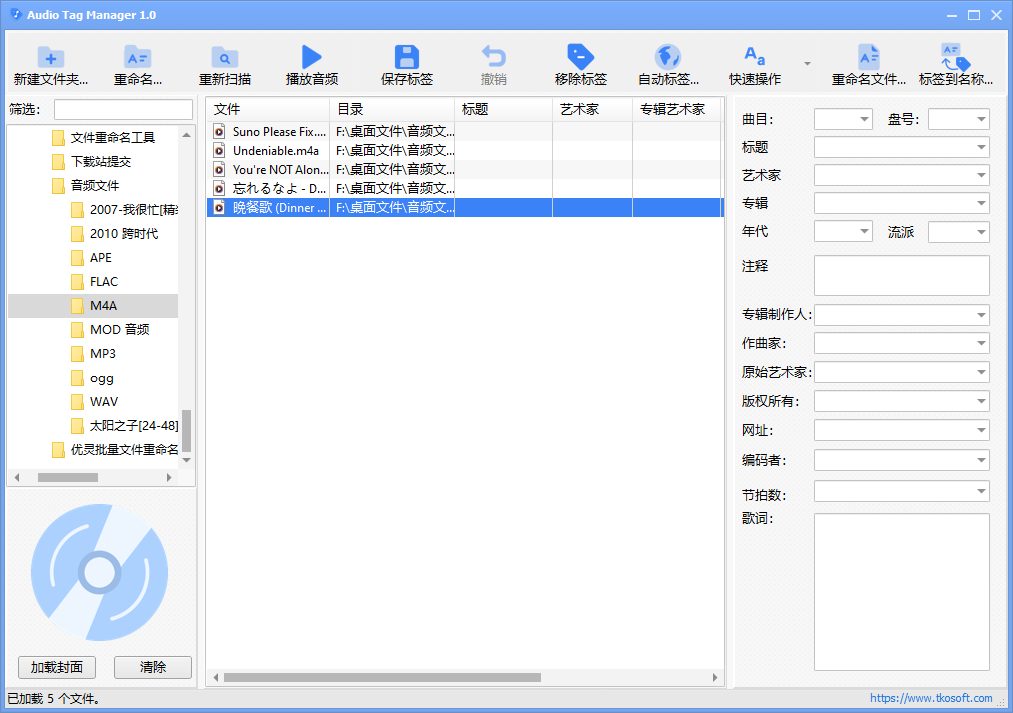Image resolution: width=1013 pixels, height=713 pixels.
Task: Click the 重新扫描 toolbar icon
Action: [x=225, y=57]
